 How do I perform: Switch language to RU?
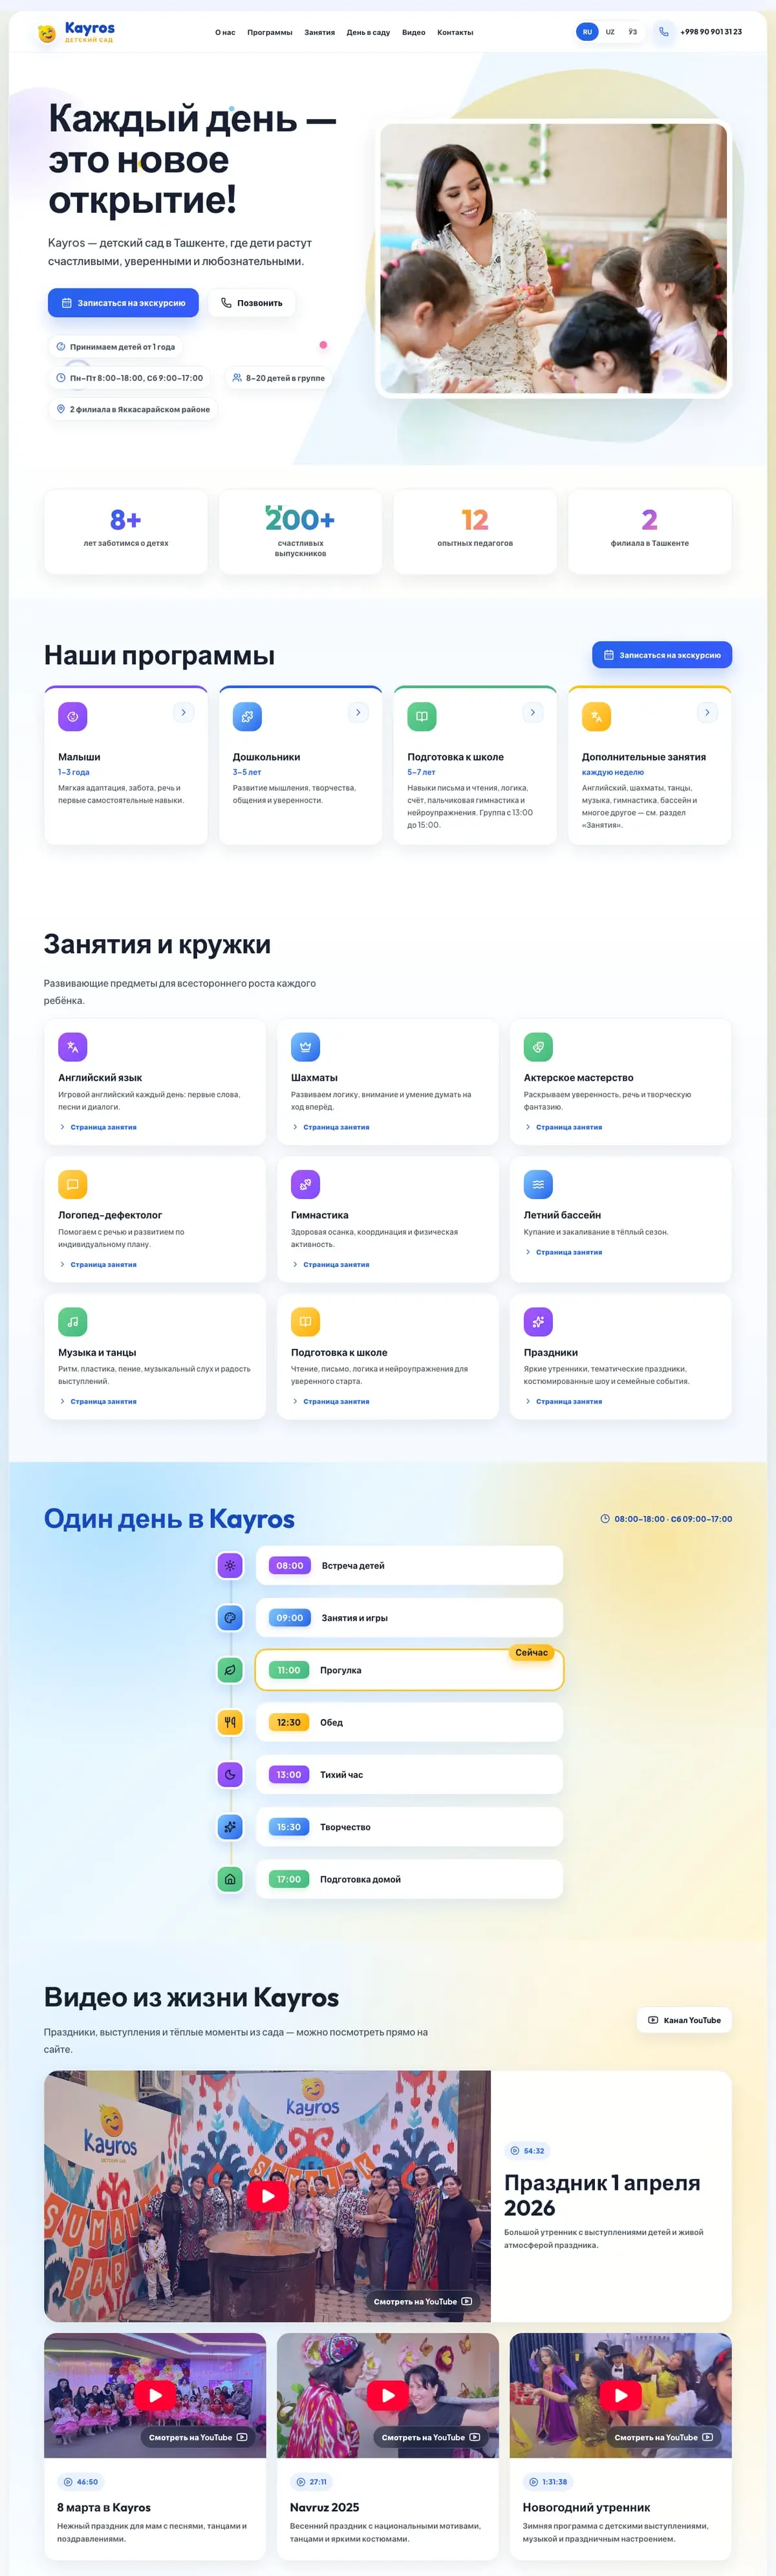(x=587, y=32)
